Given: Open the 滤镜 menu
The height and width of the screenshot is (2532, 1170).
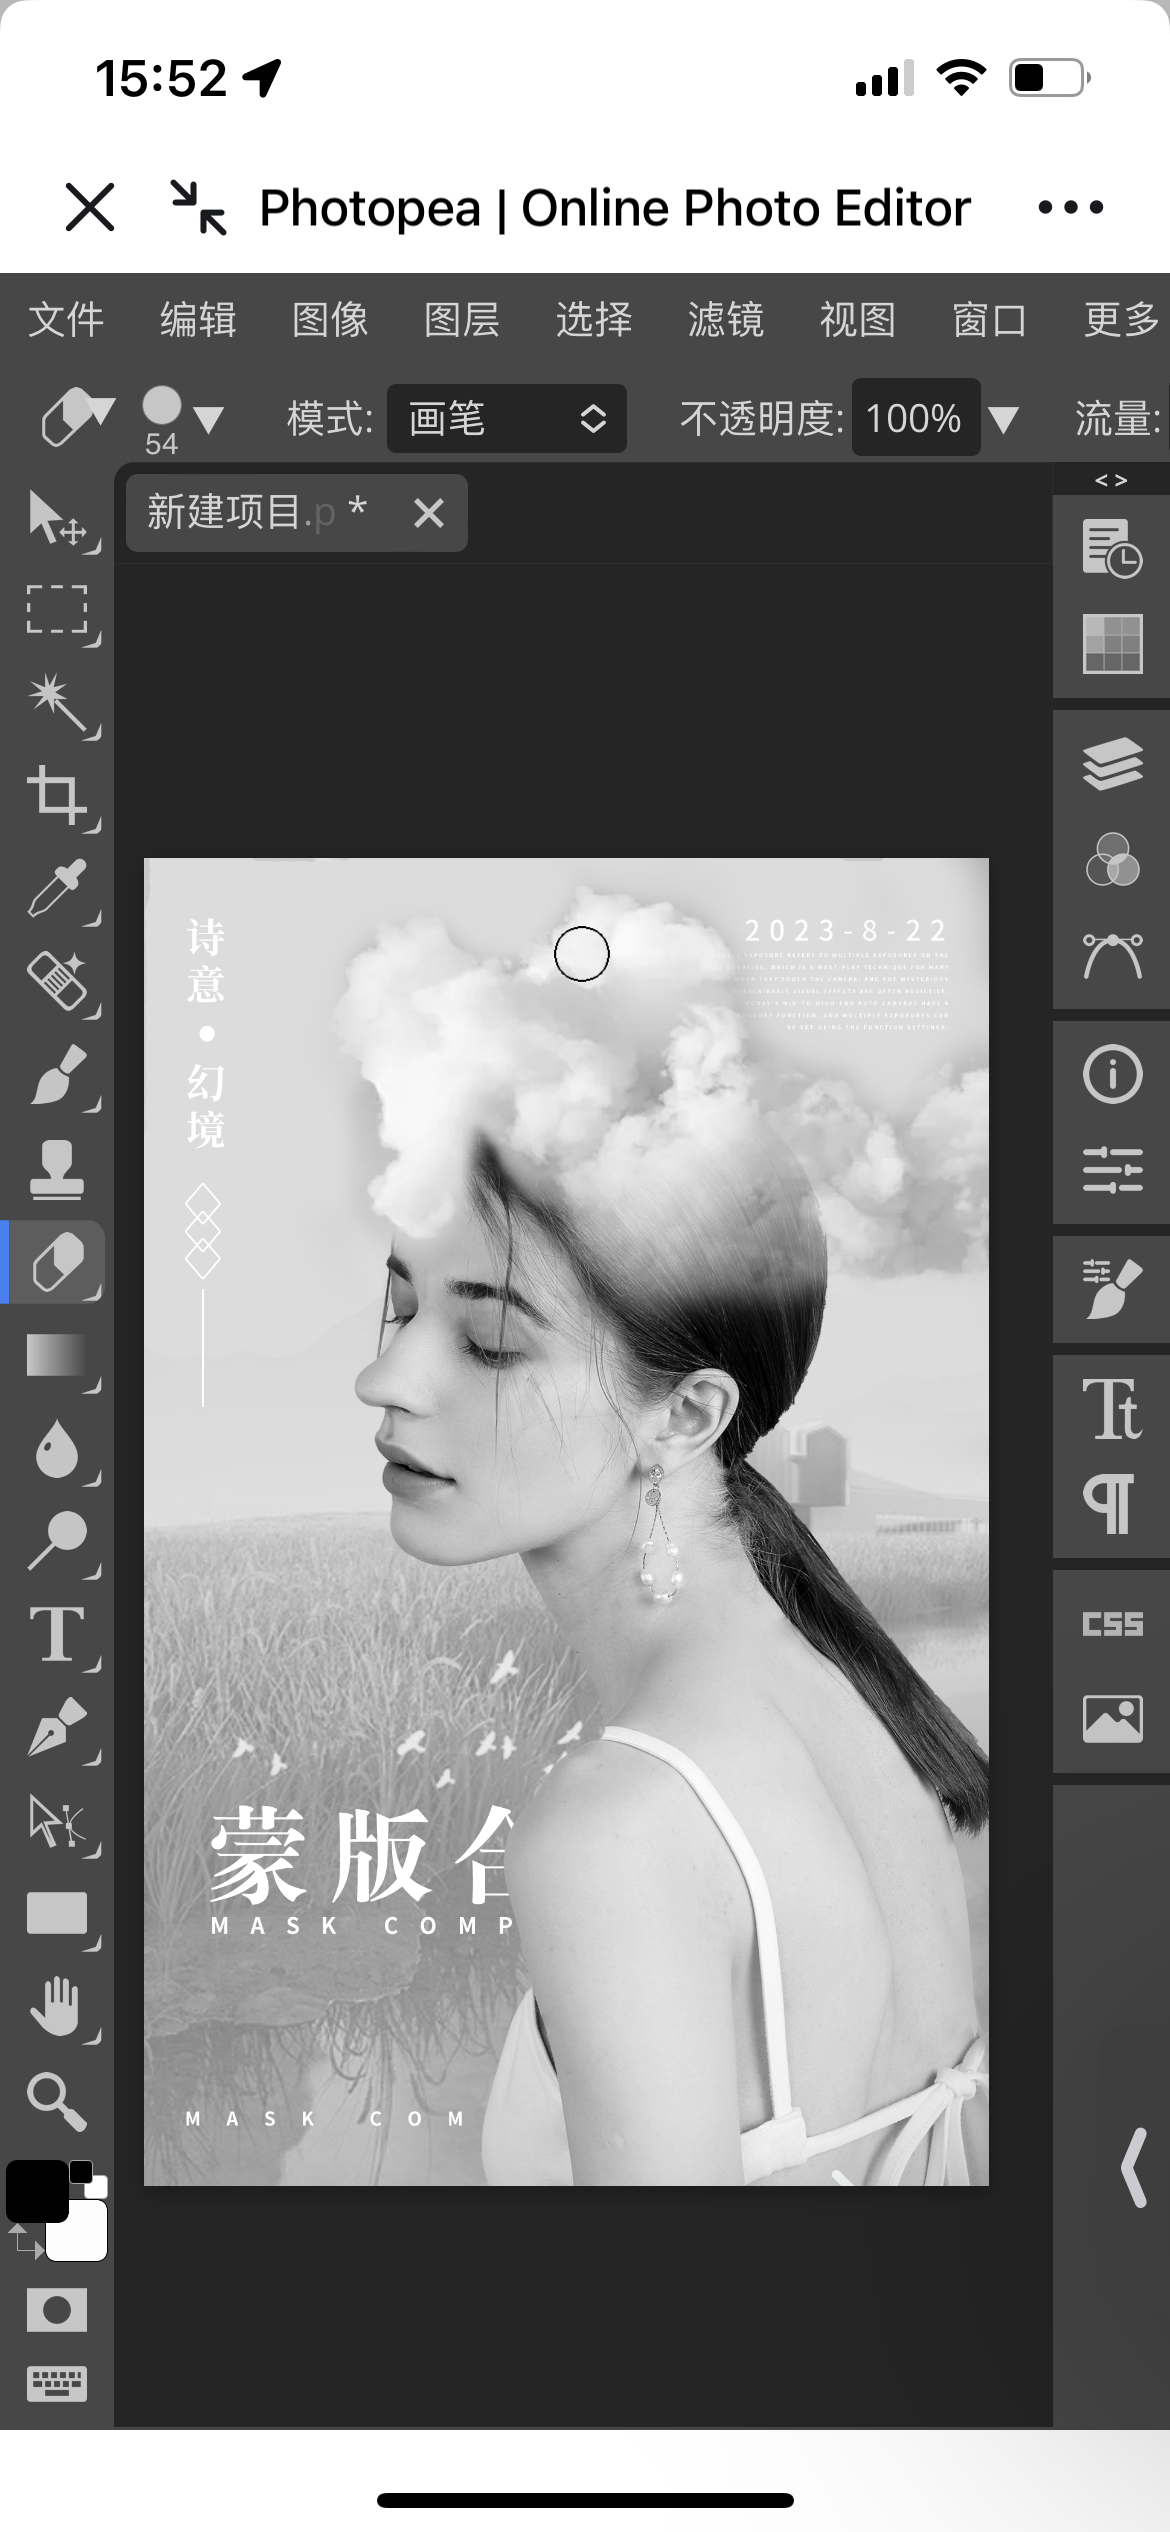Looking at the screenshot, I should 726,320.
